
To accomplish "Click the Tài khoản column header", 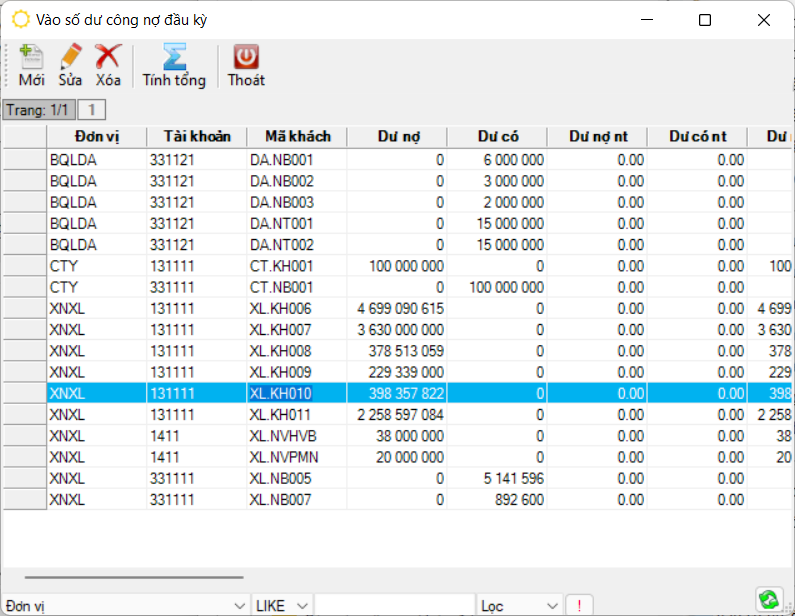I will [197, 136].
